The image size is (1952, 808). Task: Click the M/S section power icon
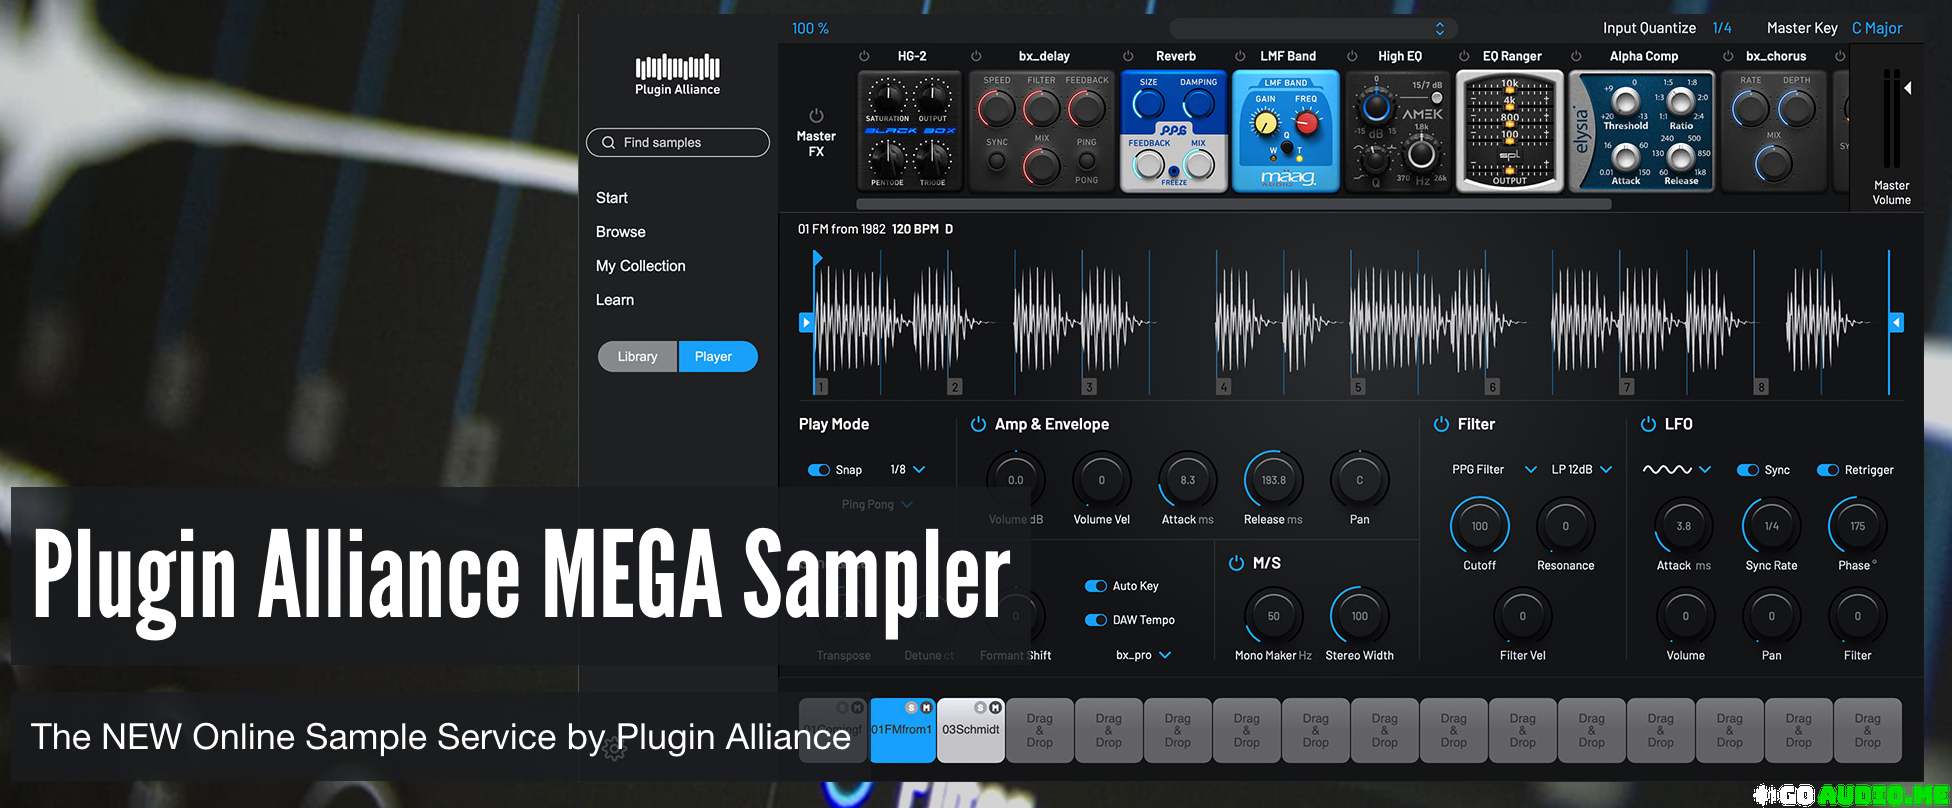1236,563
